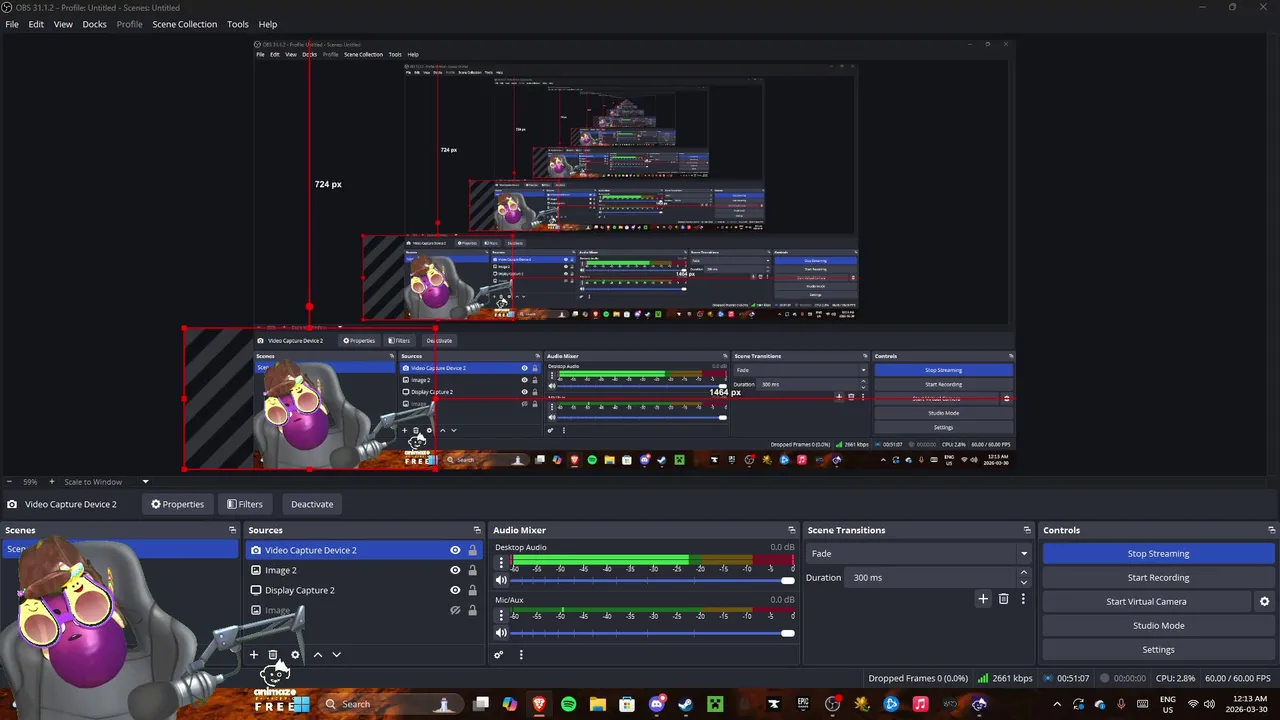The height and width of the screenshot is (720, 1280).
Task: Open the Edit menu
Action: (36, 24)
